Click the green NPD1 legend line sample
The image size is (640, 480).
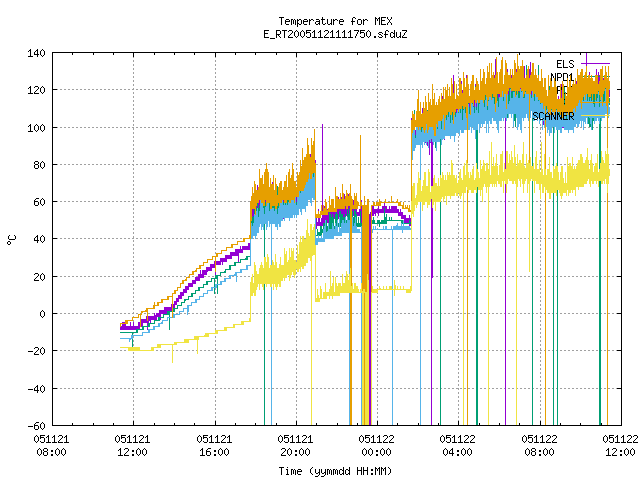tap(595, 77)
